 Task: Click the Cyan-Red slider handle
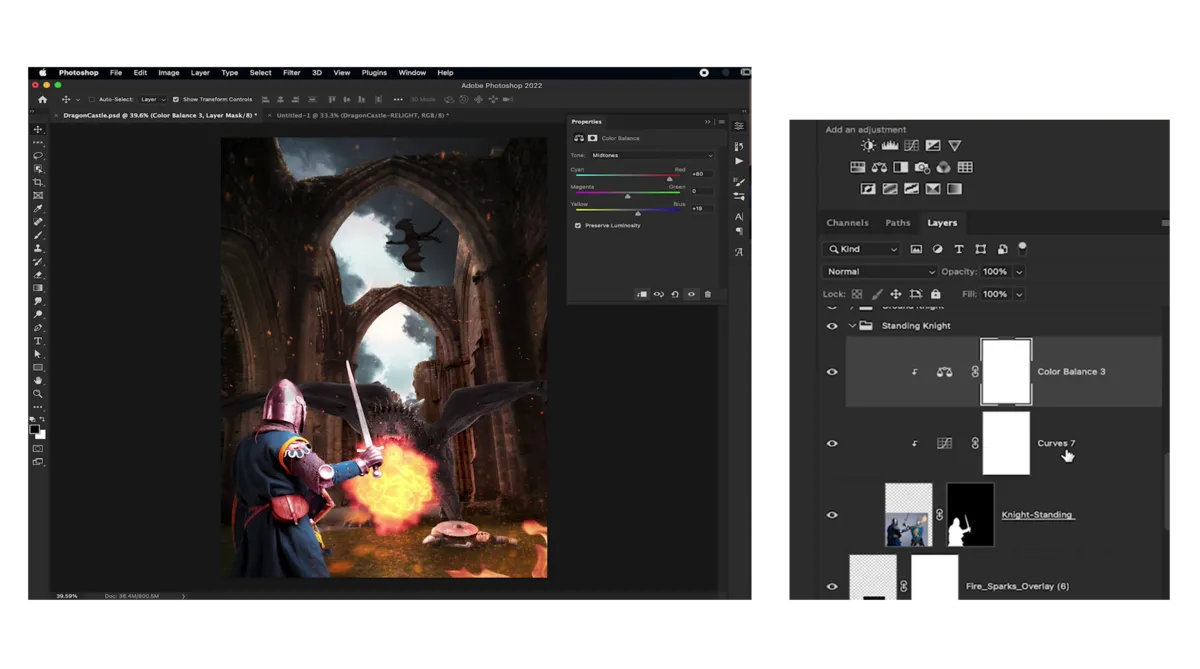670,178
